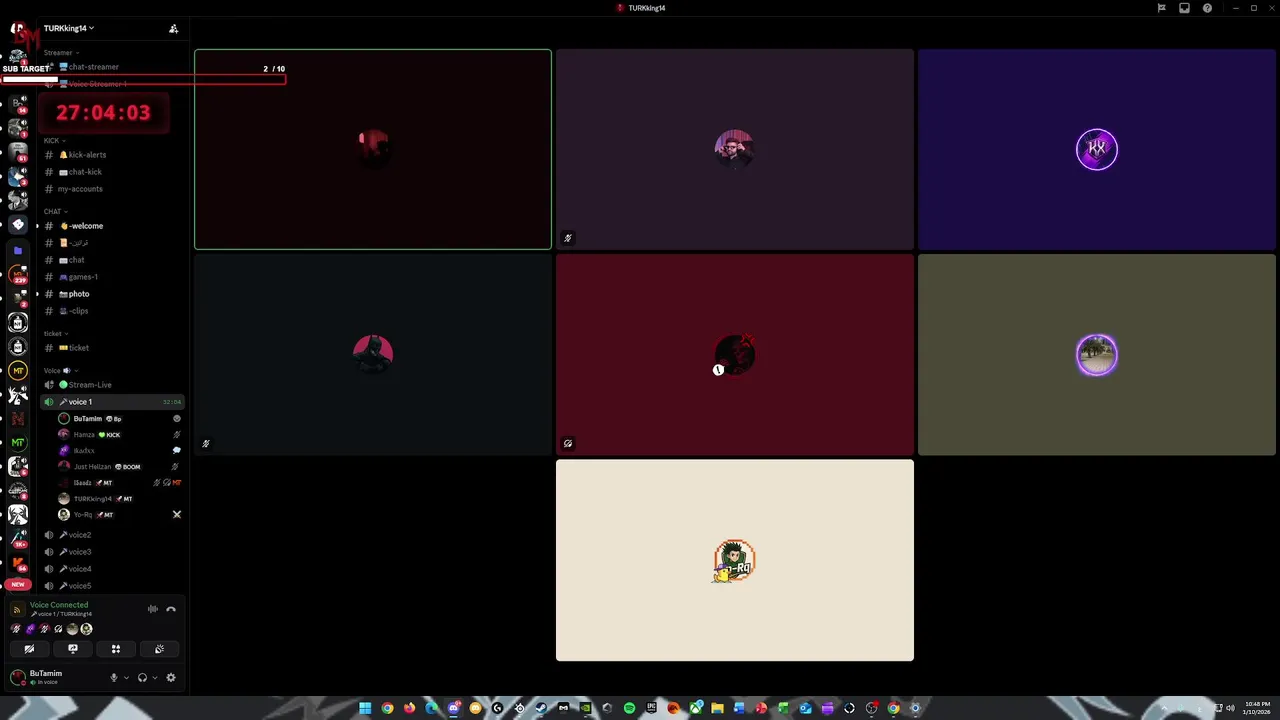The image size is (1280, 720).
Task: Select the Stream-Live stage channel
Action: (112, 385)
